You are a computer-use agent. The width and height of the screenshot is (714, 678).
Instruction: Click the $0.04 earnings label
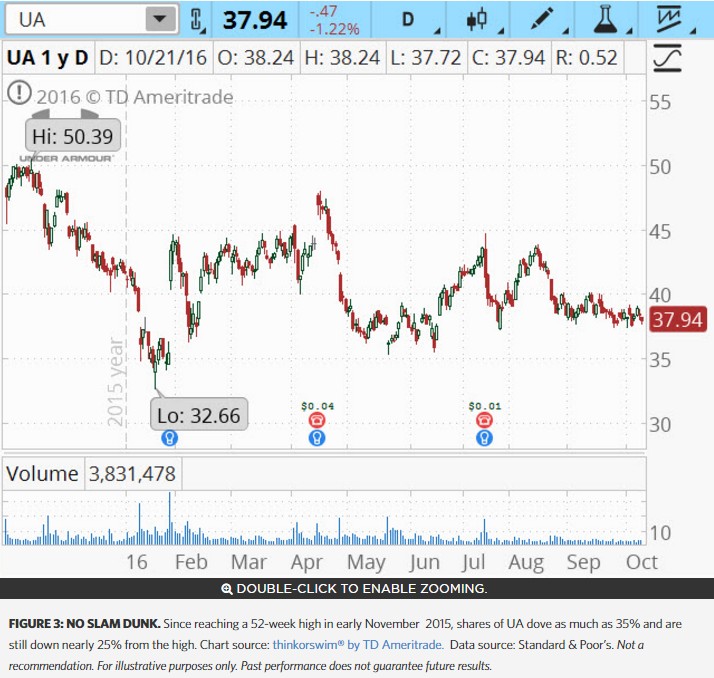[317, 405]
